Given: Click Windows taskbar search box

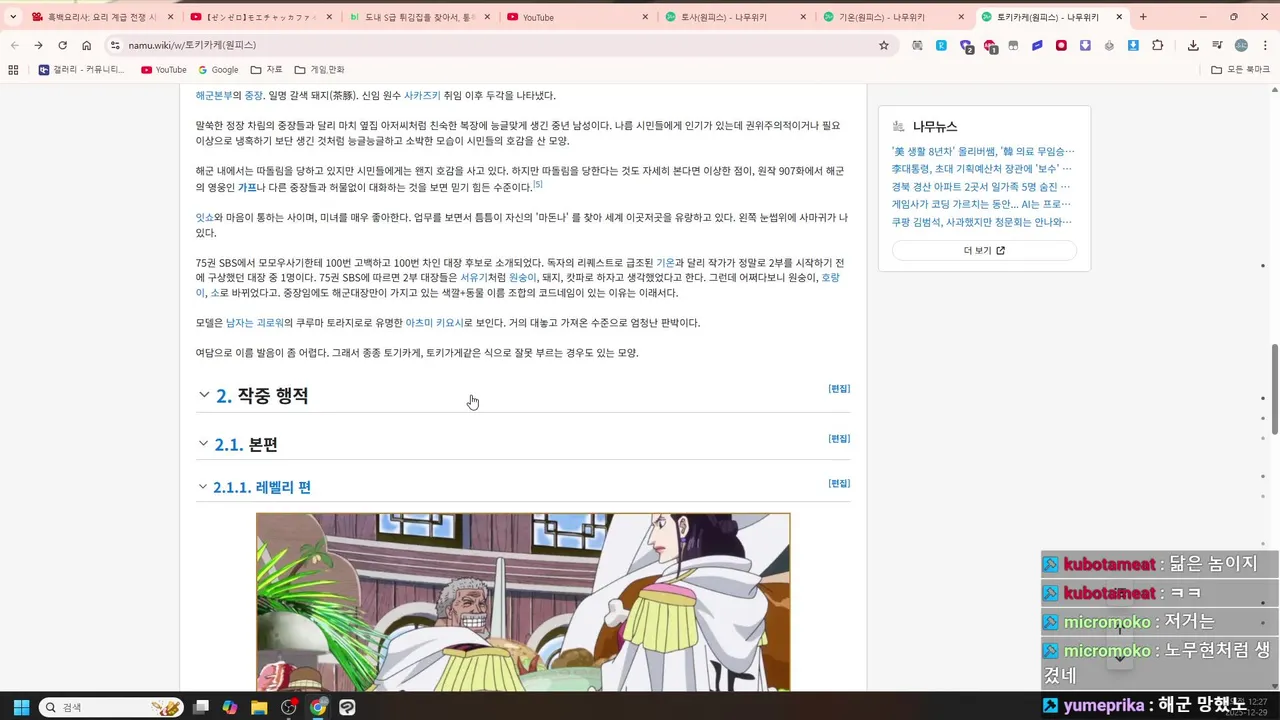Looking at the screenshot, I should pyautogui.click(x=110, y=707).
